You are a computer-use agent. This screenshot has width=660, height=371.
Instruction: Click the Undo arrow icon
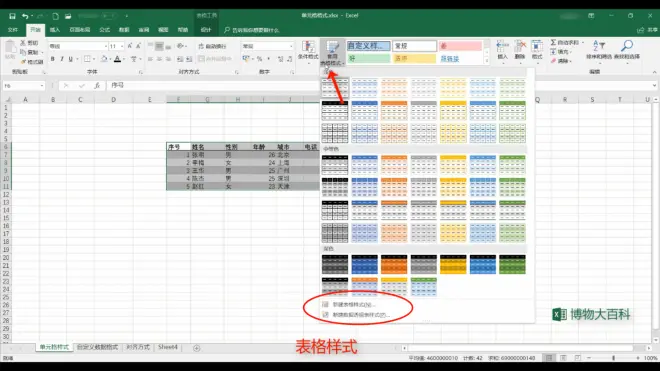tap(25, 16)
